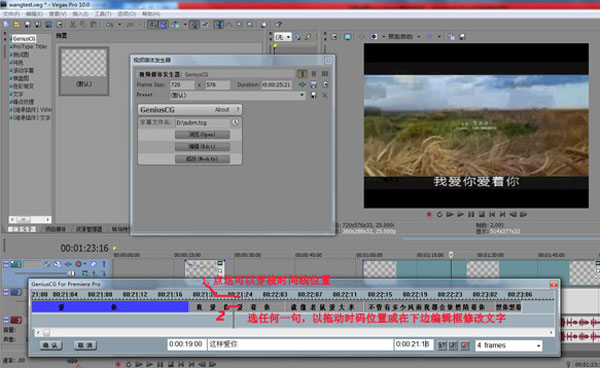Click the track motion icon on video track 1
The image size is (600, 368).
[57, 264]
